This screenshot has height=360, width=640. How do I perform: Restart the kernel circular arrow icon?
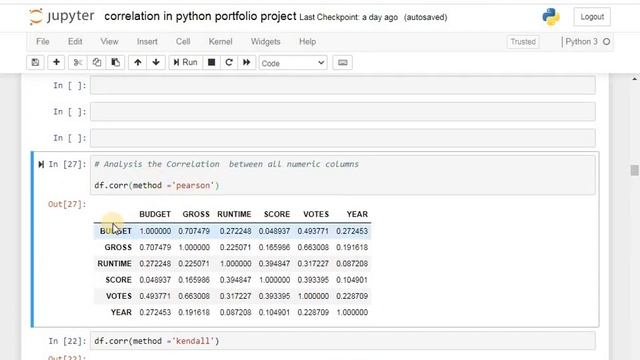(x=229, y=62)
